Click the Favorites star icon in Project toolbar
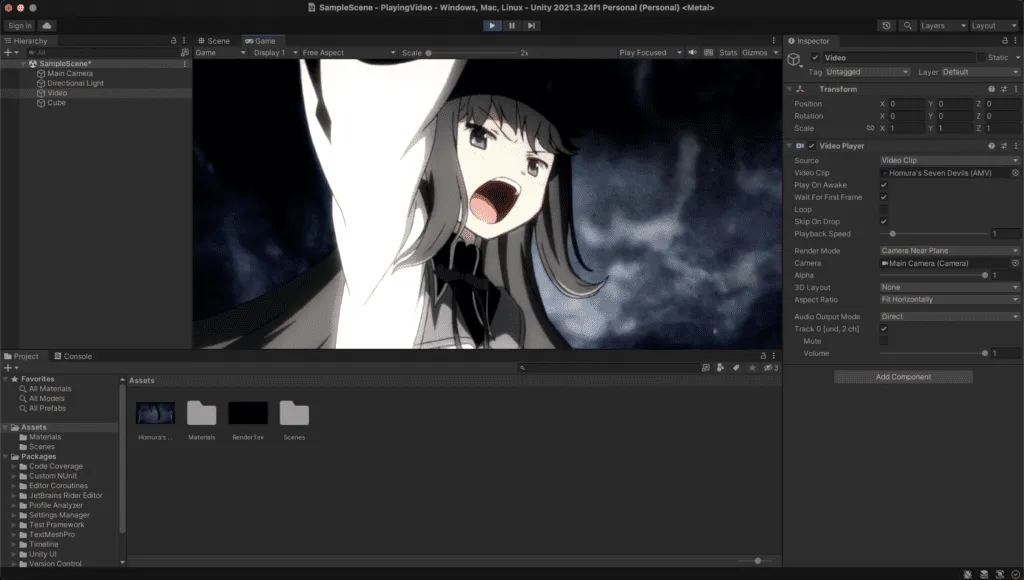Image resolution: width=1024 pixels, height=580 pixels. [752, 368]
